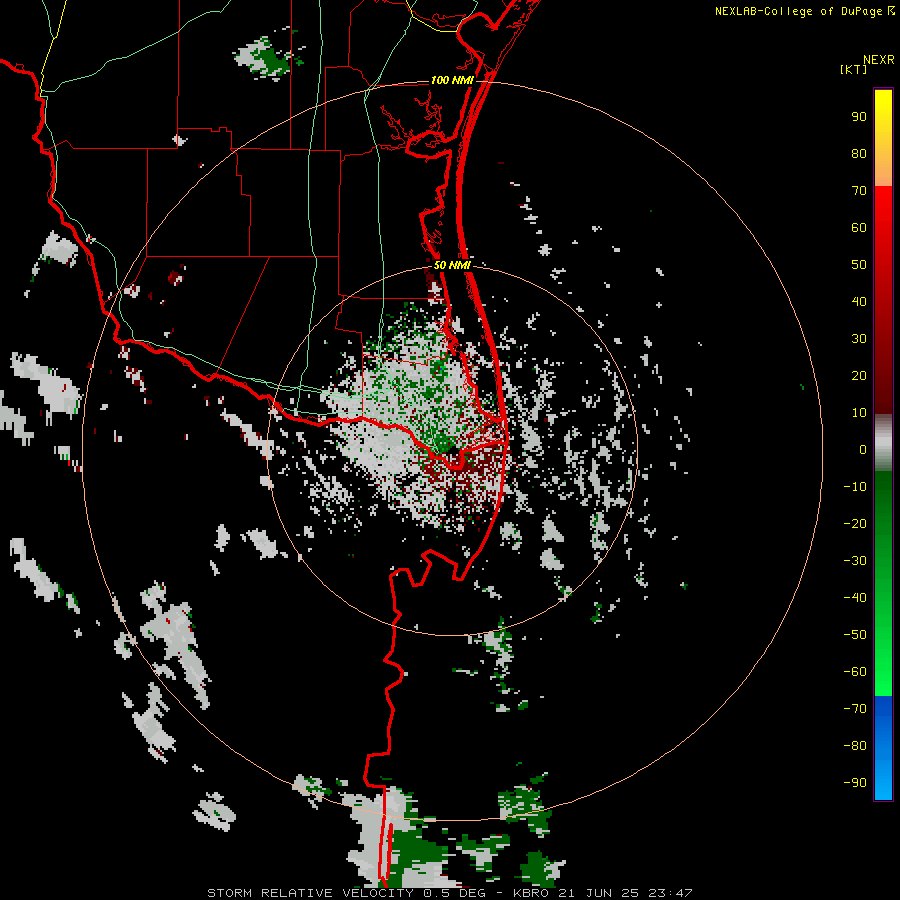
Task: Click the -30 value on the velocity scale
Action: [x=855, y=561]
